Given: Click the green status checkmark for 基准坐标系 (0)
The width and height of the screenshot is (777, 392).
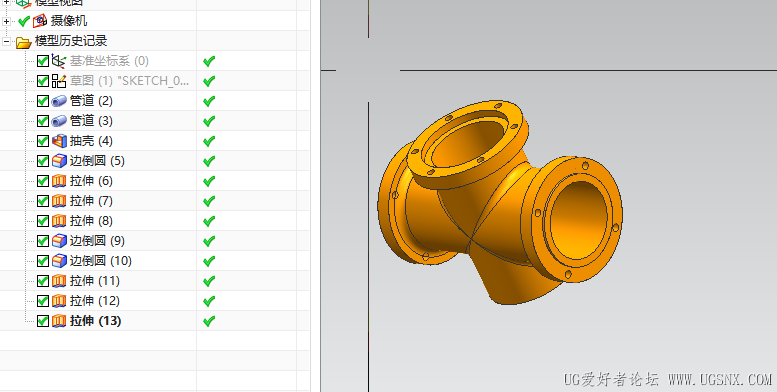Looking at the screenshot, I should point(209,61).
